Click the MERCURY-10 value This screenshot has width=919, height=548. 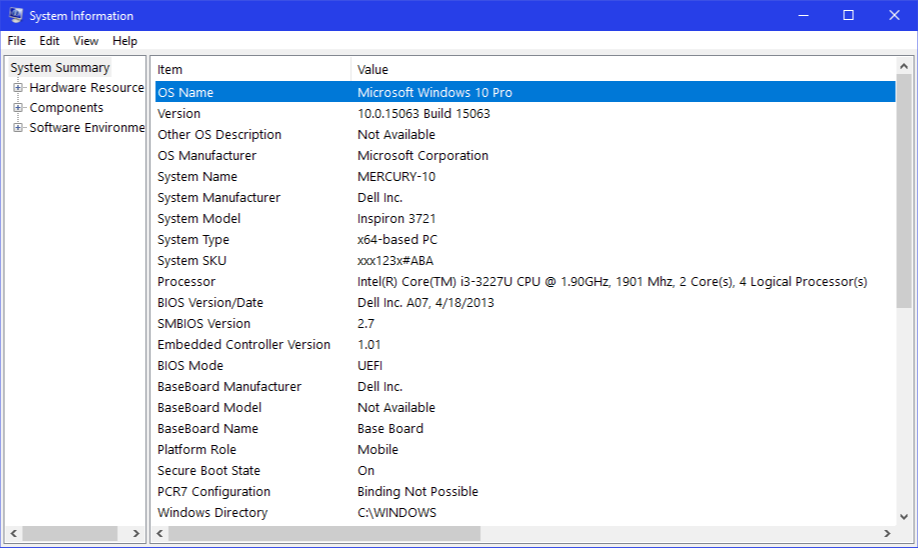[396, 177]
